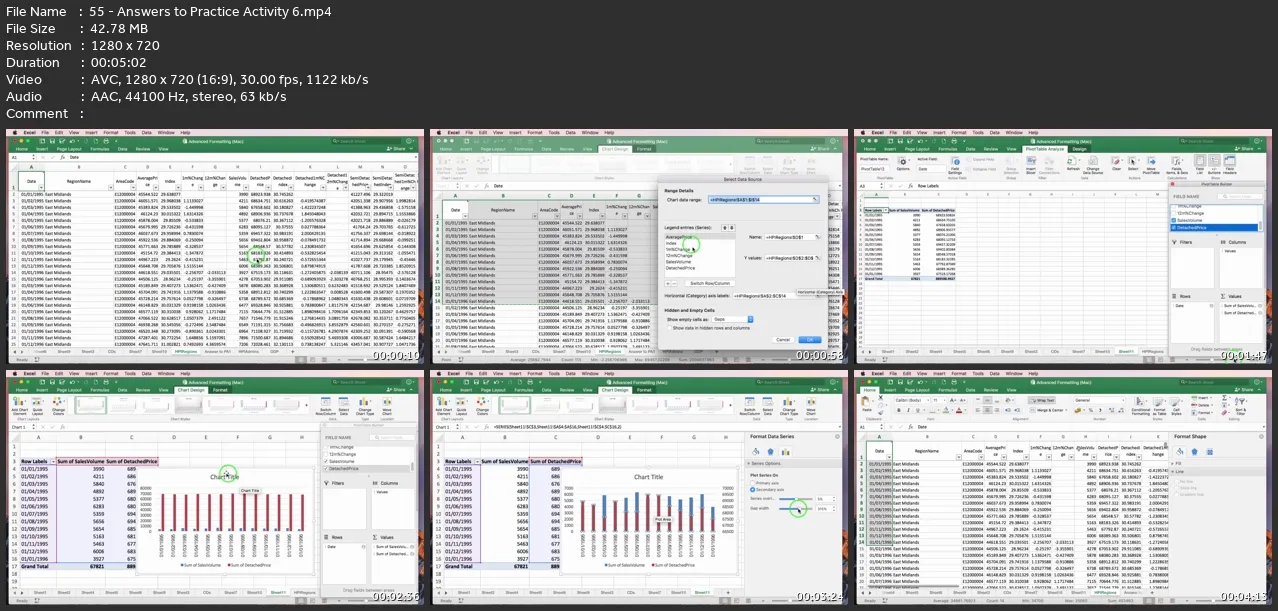Image resolution: width=1278 pixels, height=611 pixels.
Task: Click move-series-up arrow in the 00:00:58 dialog
Action: coord(725,228)
